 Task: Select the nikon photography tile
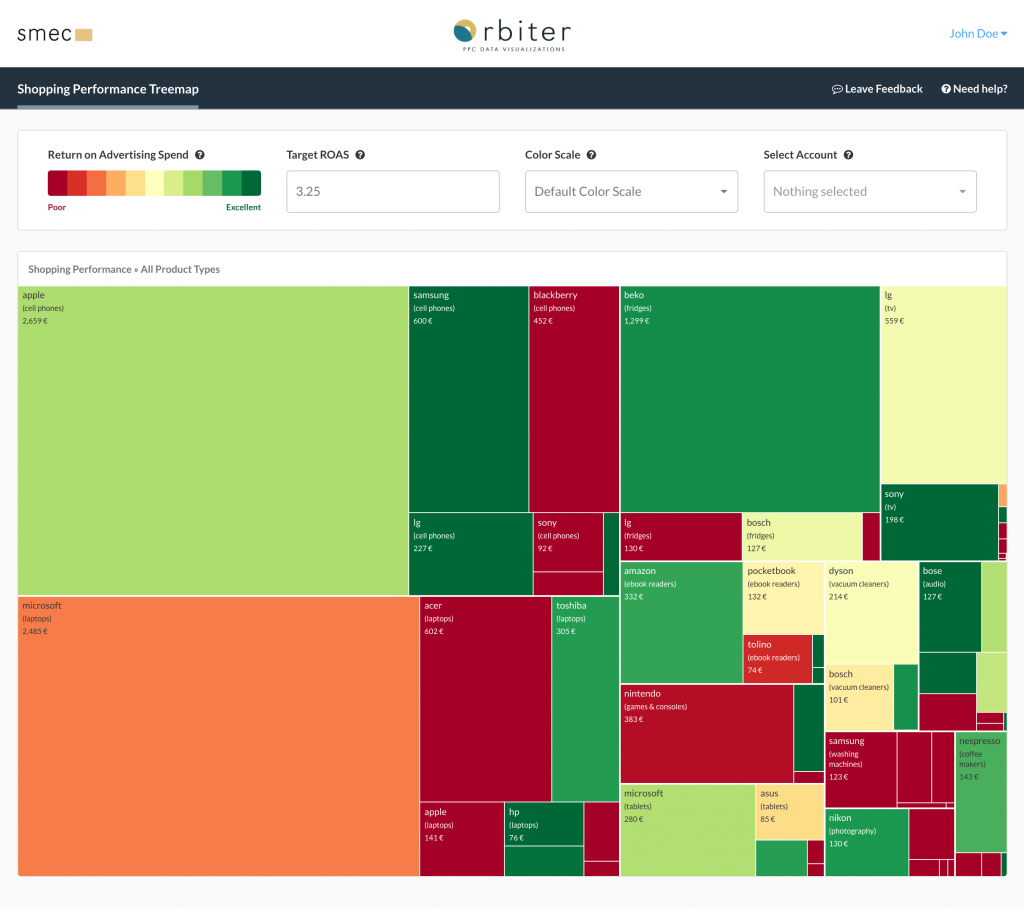click(x=867, y=842)
